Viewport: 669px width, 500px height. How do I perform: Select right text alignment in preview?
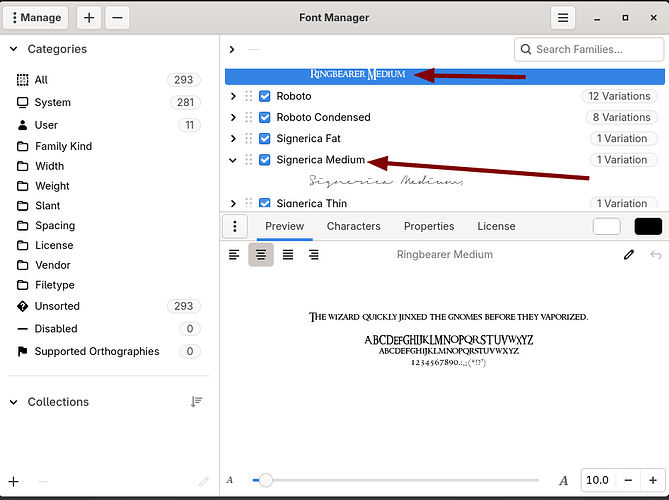(x=314, y=255)
